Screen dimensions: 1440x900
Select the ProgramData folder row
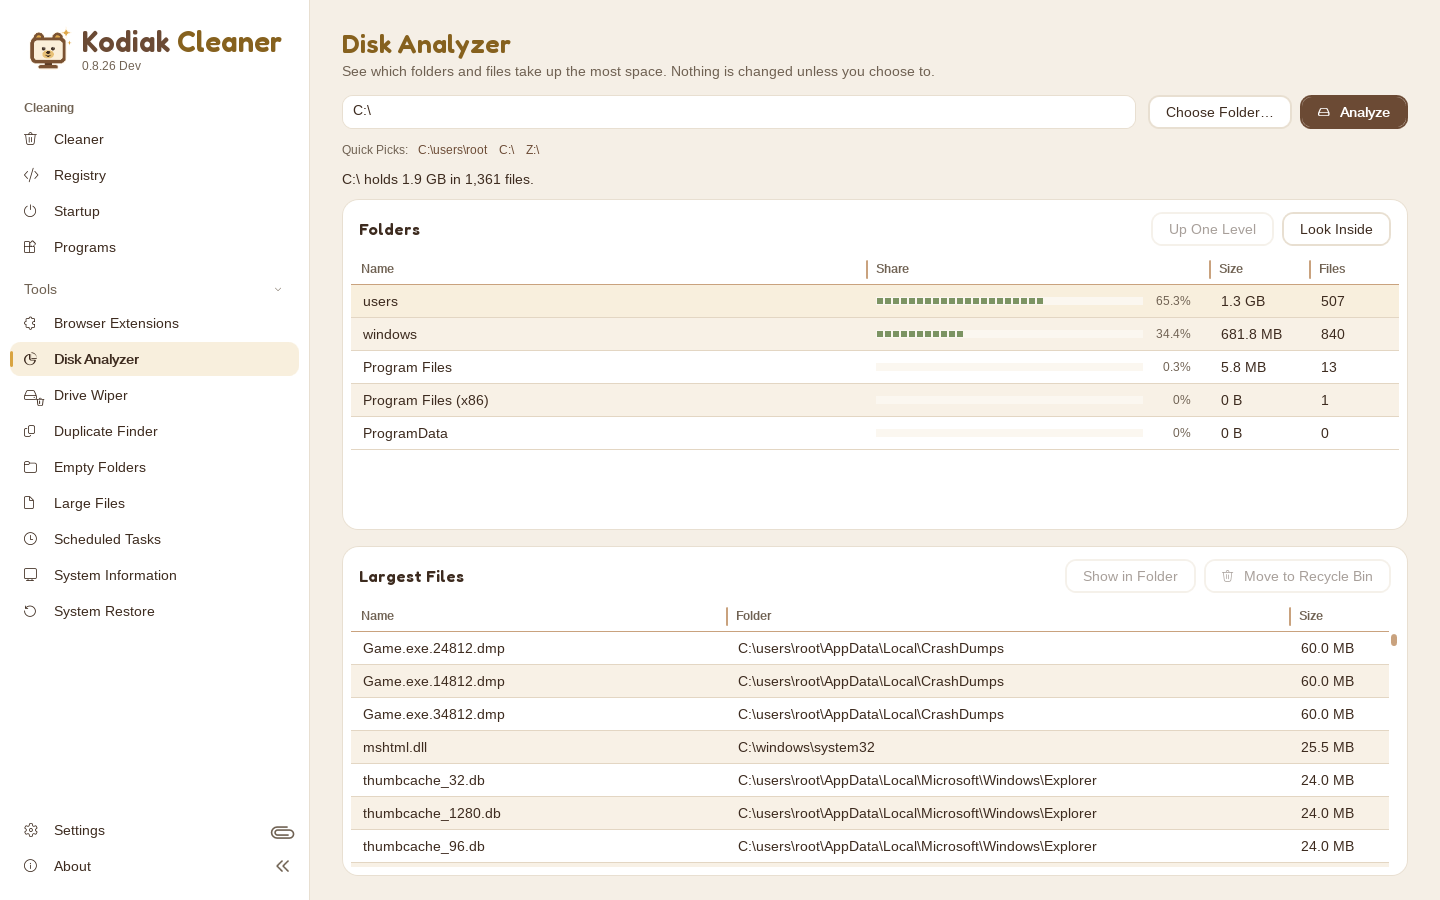tap(875, 433)
